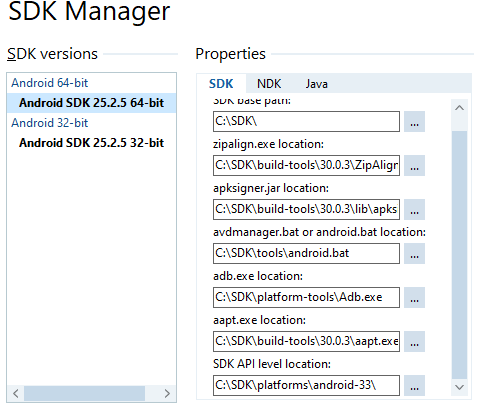Browse for adb.exe location
The image size is (489, 410).
click(x=414, y=298)
